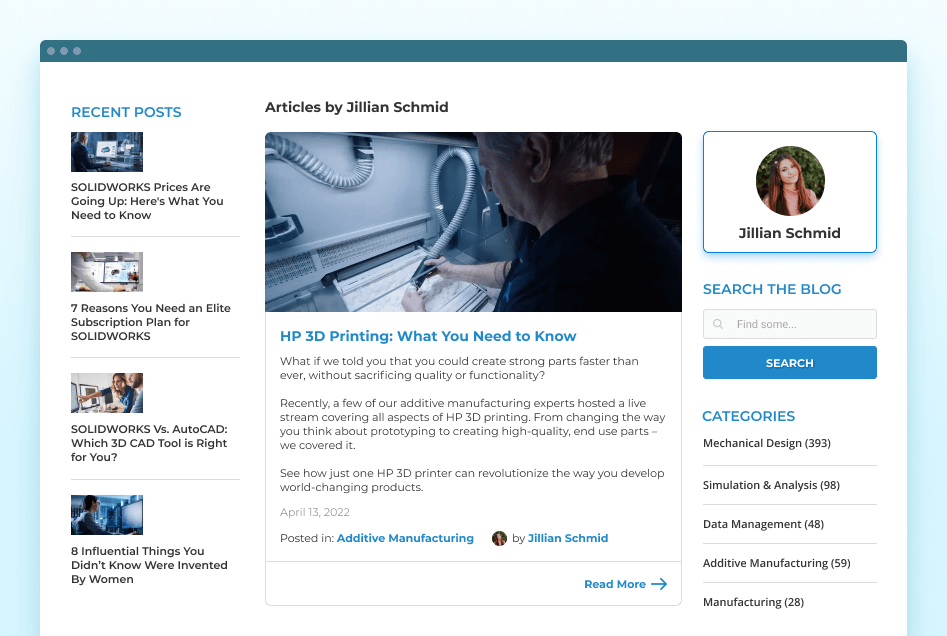Open '8 Influential Things You Didn't Know' post
This screenshot has height=636, width=947.
click(x=149, y=565)
